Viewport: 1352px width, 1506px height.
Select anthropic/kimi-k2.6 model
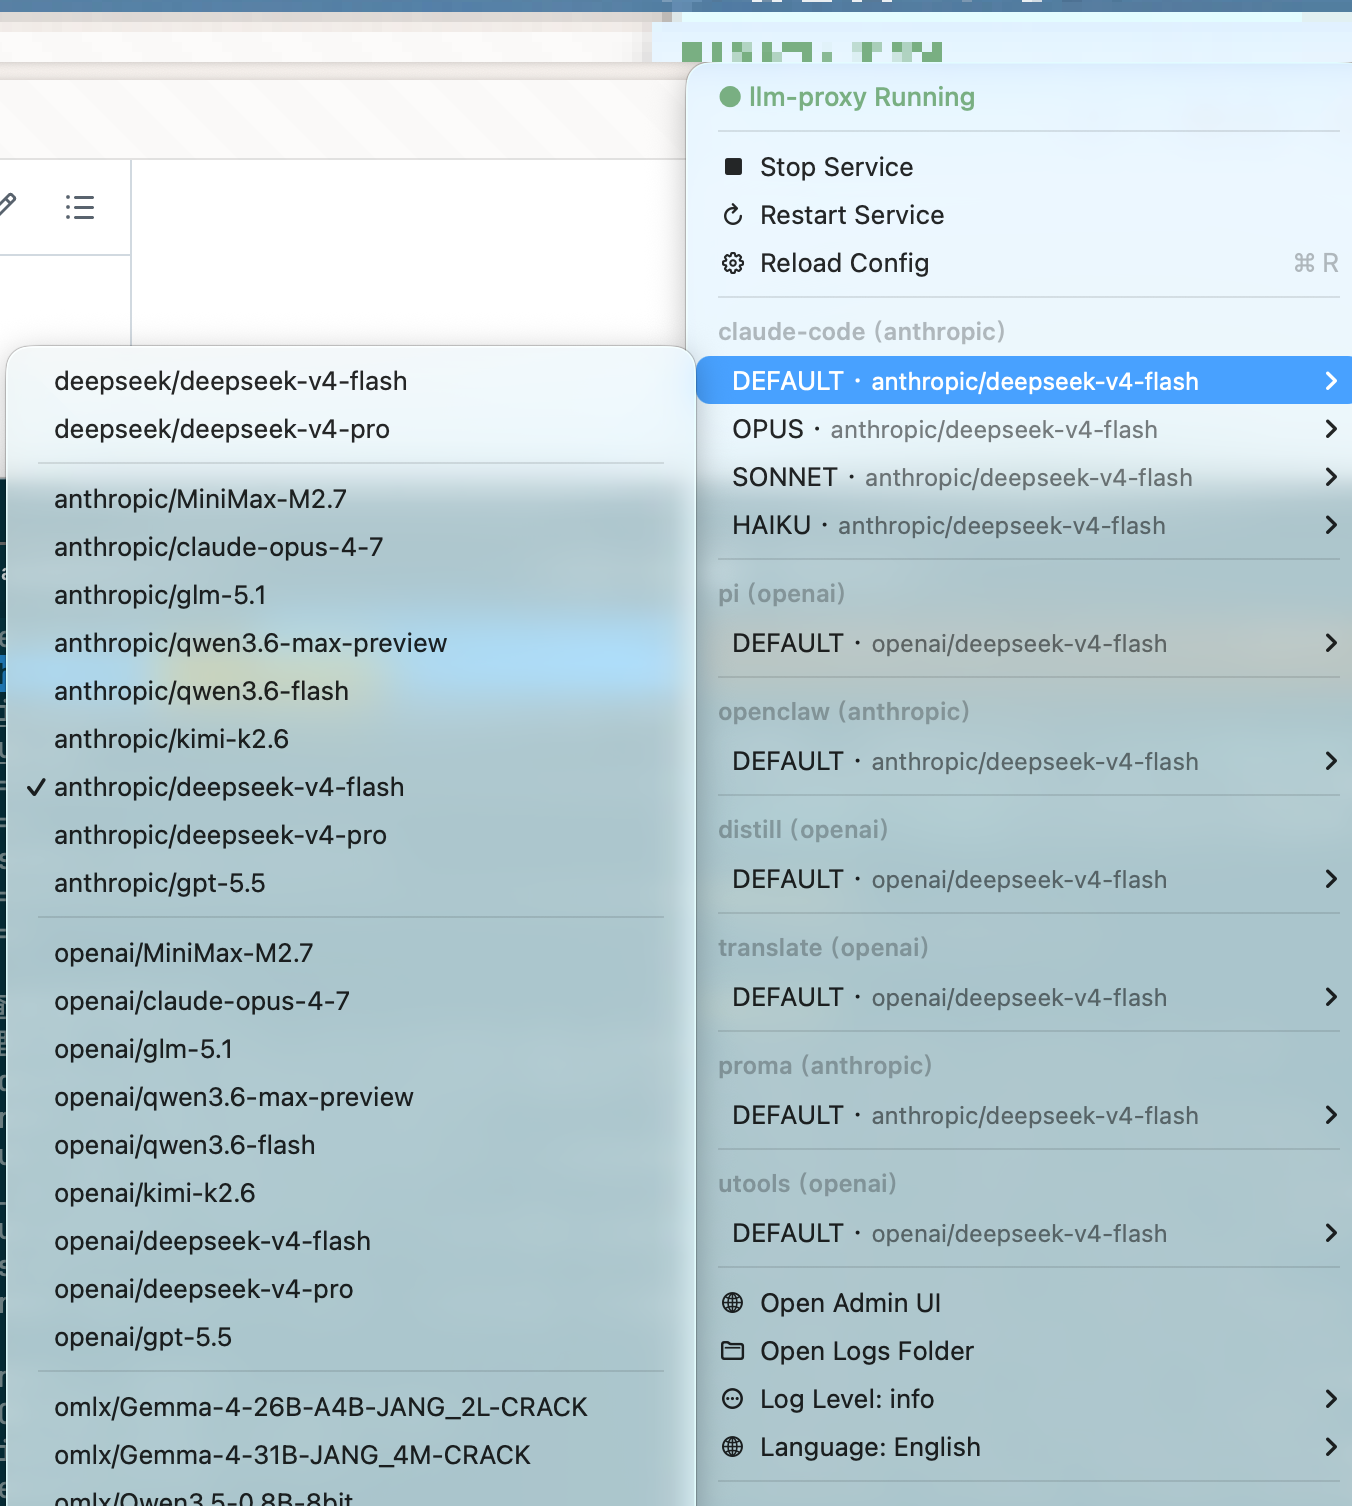[x=350, y=739]
